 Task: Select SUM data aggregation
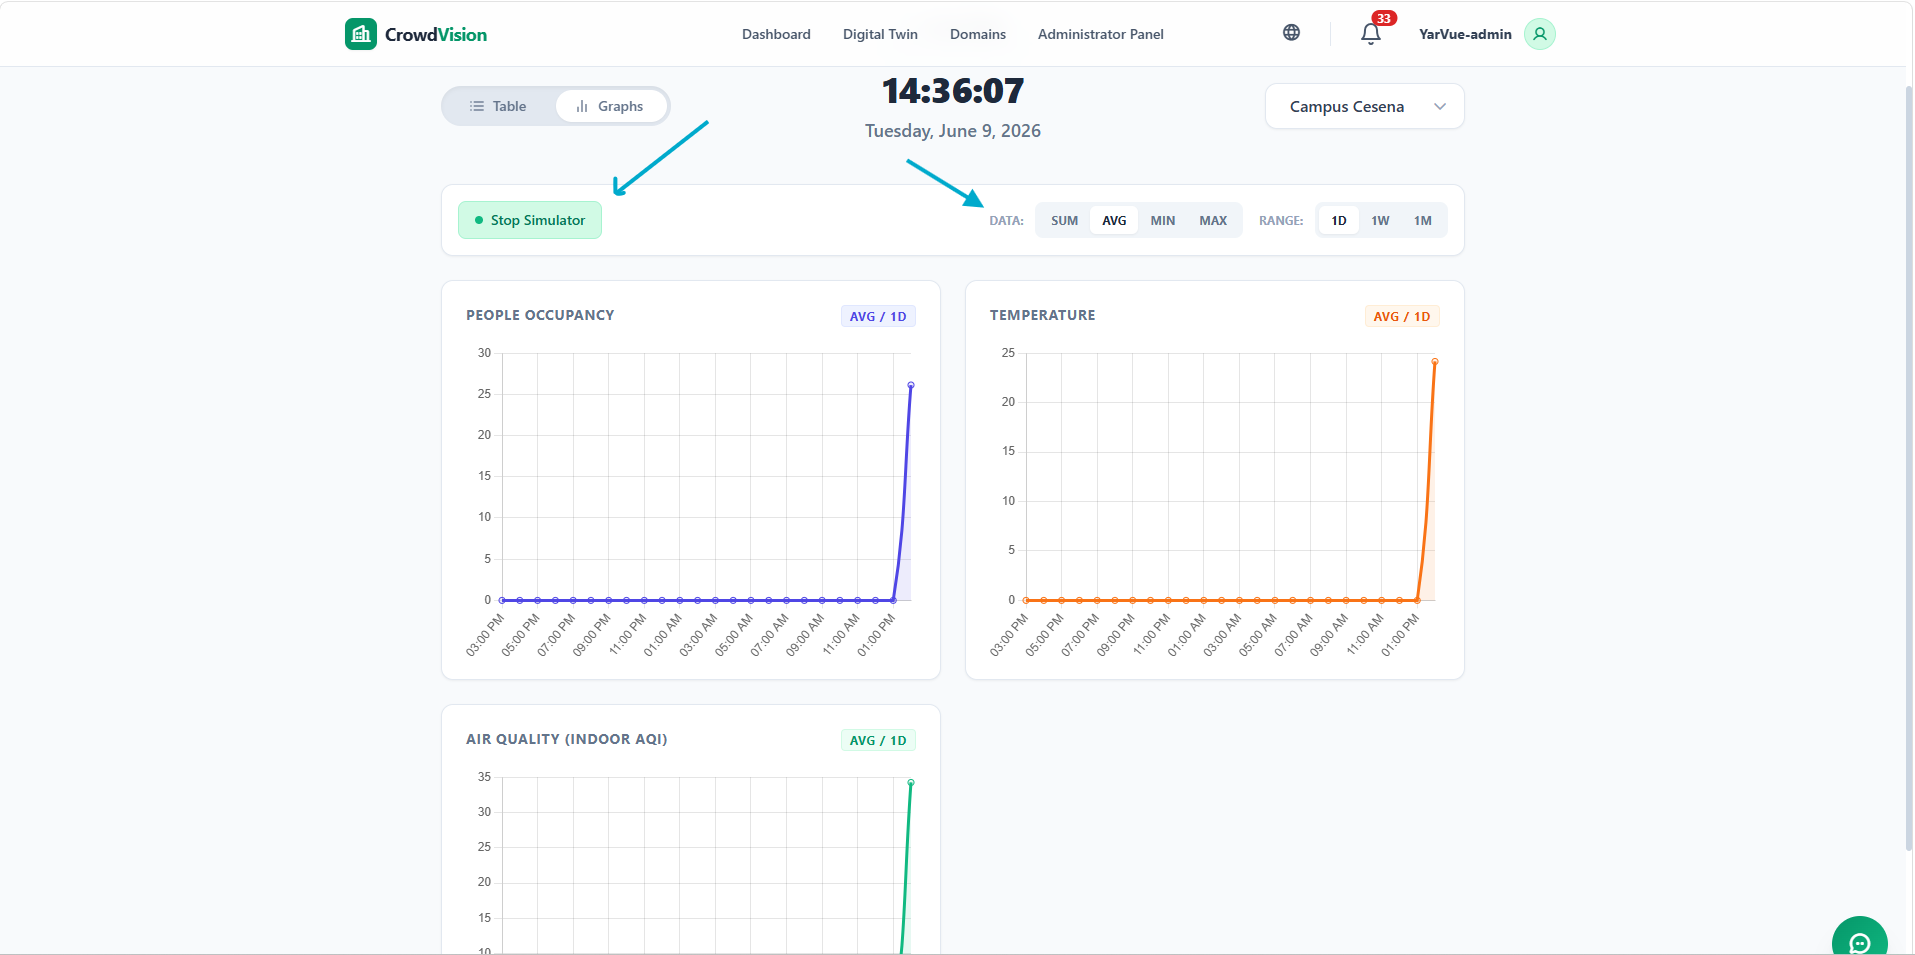pyautogui.click(x=1064, y=221)
